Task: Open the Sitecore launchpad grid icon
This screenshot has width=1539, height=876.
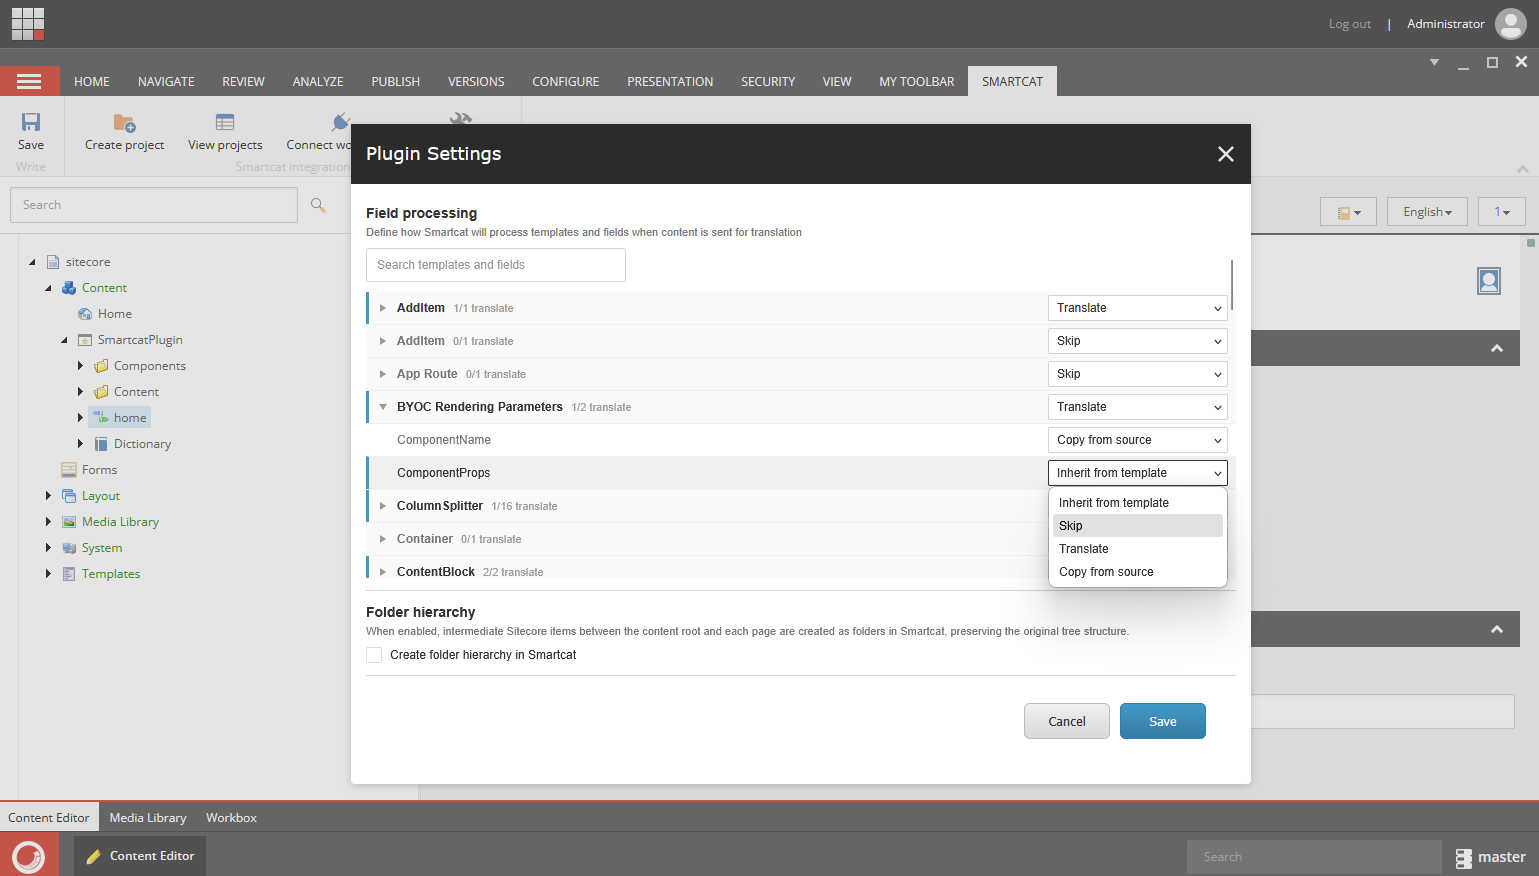Action: pyautogui.click(x=28, y=23)
